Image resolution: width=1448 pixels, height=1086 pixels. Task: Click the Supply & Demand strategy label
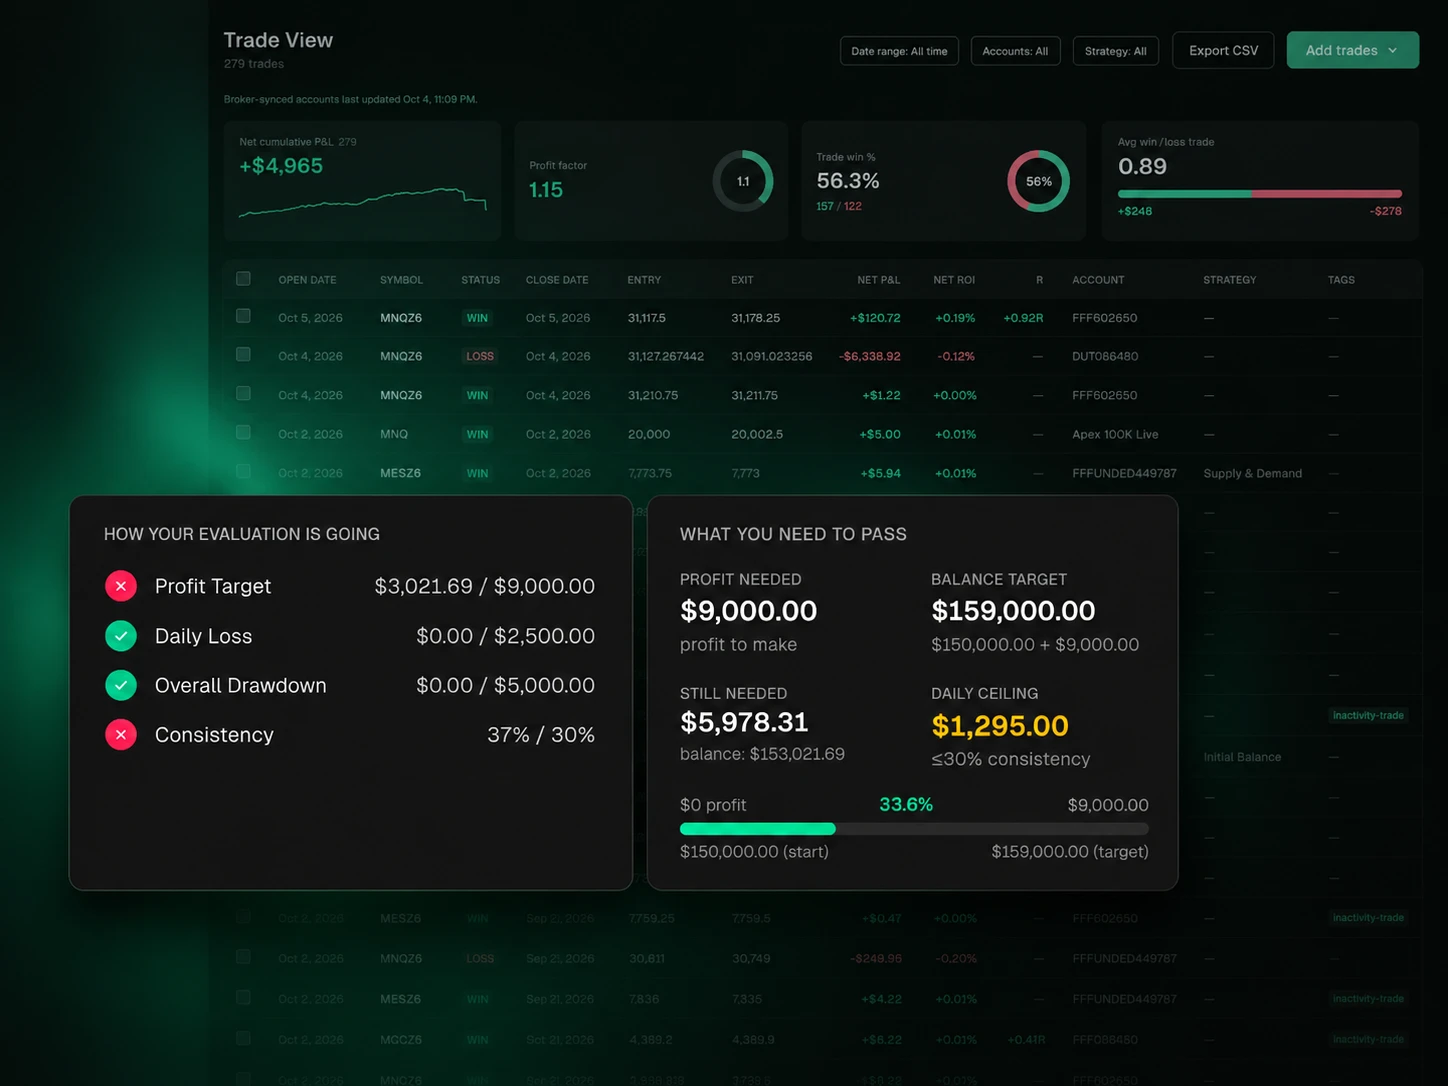point(1252,473)
